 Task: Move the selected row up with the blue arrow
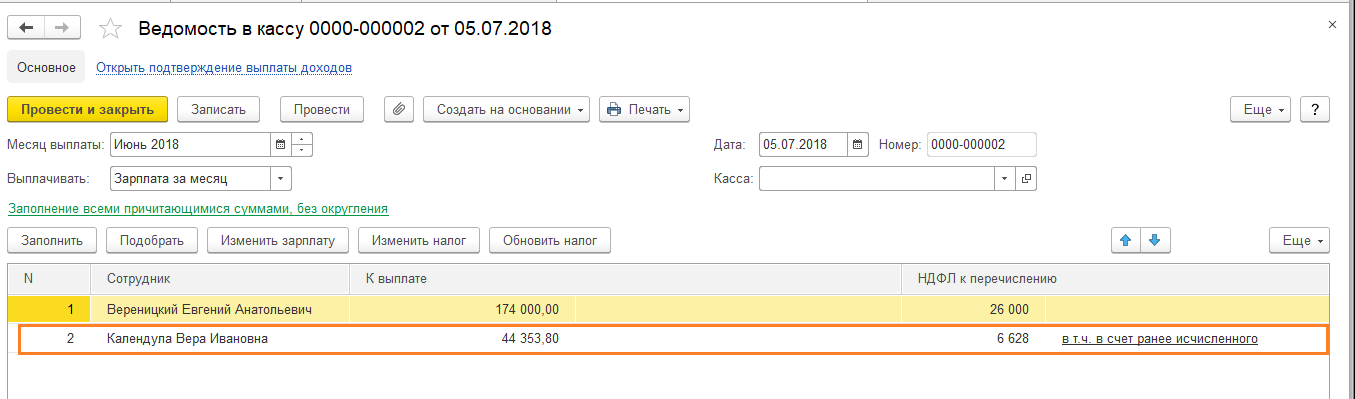(x=1126, y=240)
